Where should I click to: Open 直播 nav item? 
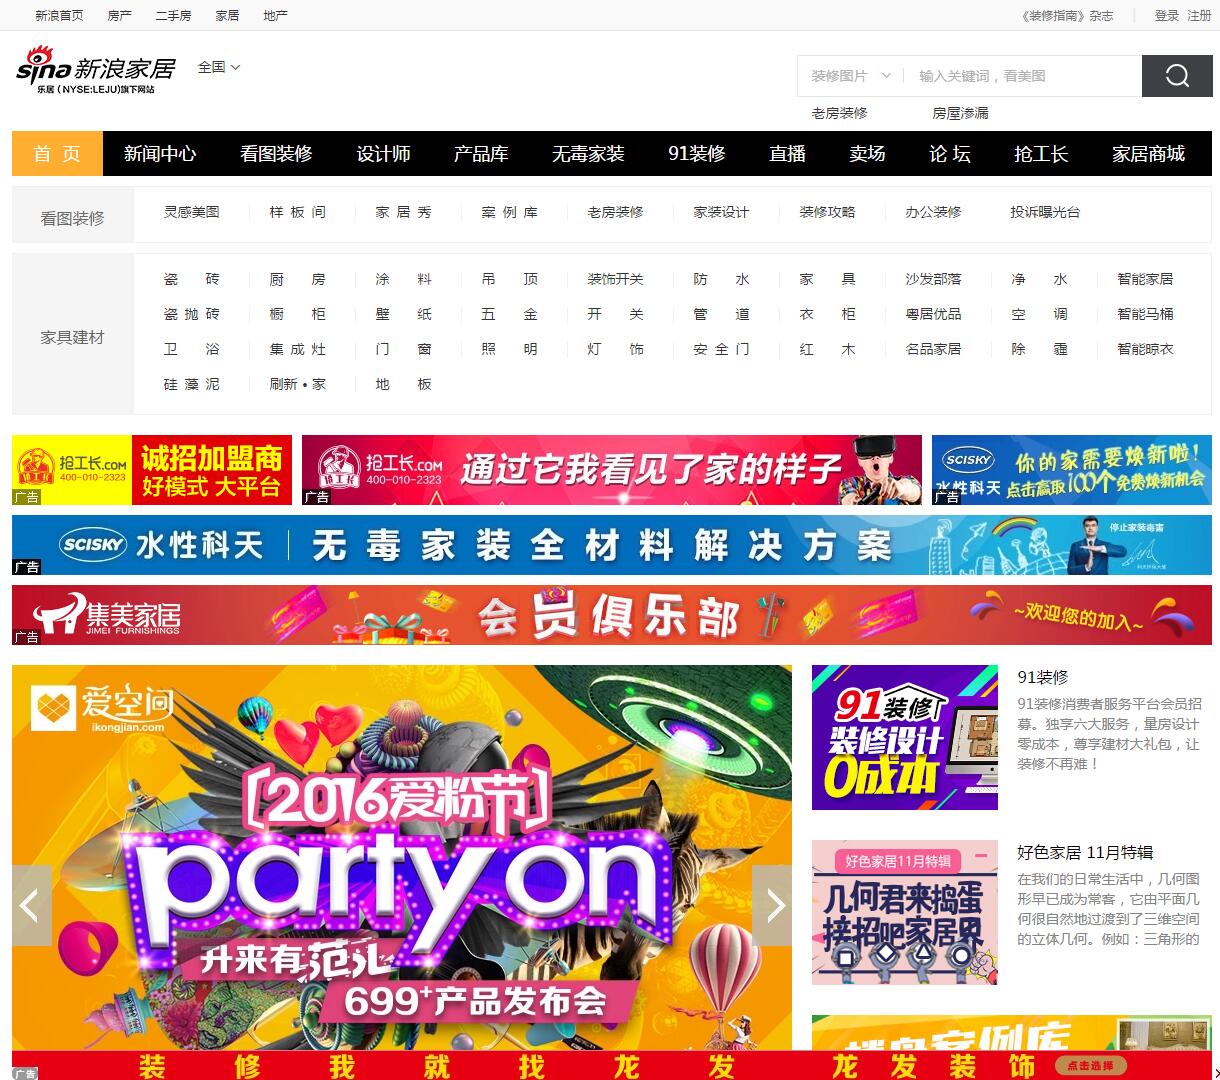[x=787, y=154]
